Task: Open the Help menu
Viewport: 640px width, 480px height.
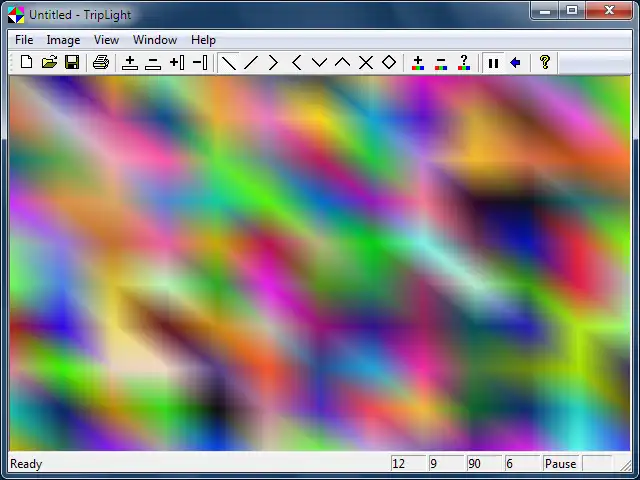Action: click(x=203, y=40)
